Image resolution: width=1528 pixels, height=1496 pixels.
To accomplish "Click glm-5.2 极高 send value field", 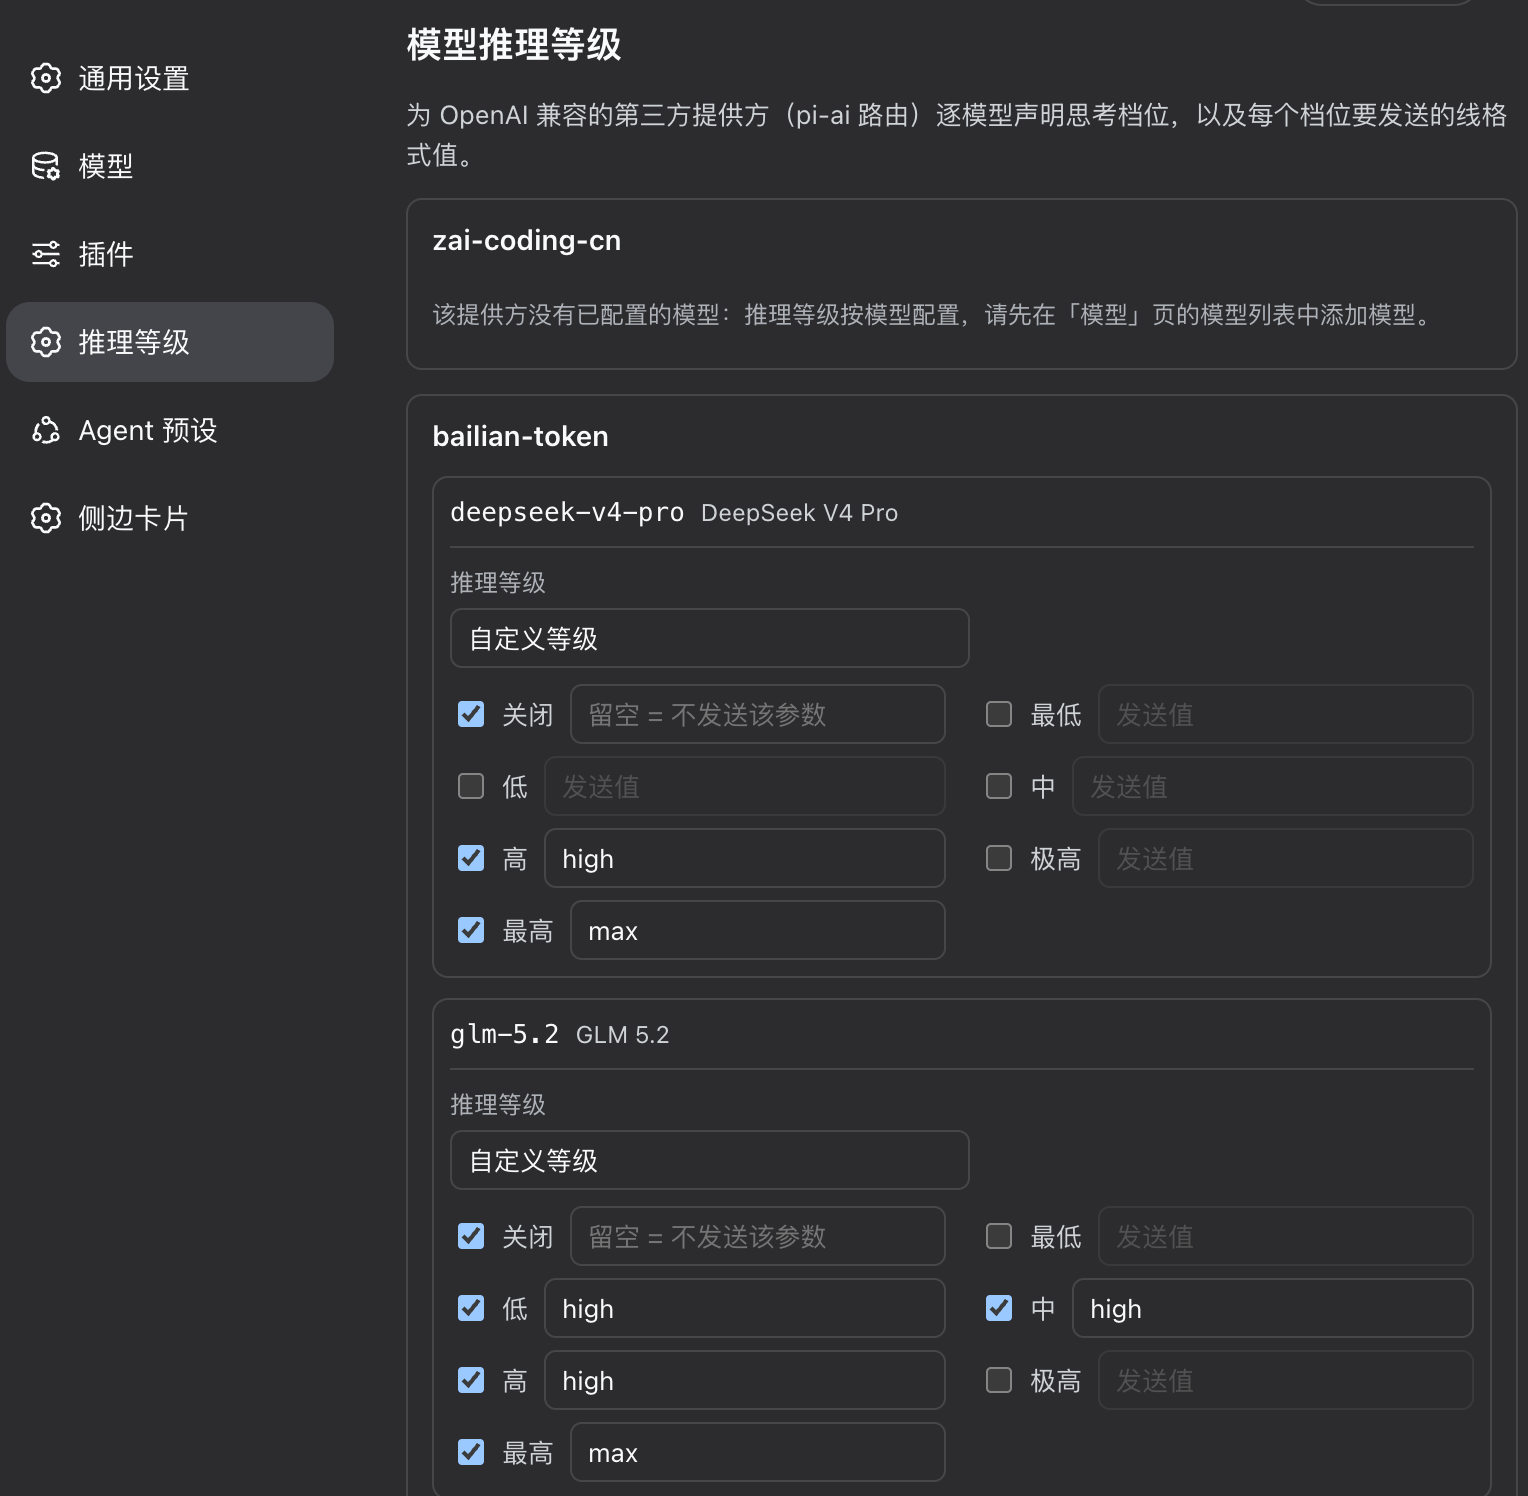I will tap(1286, 1380).
